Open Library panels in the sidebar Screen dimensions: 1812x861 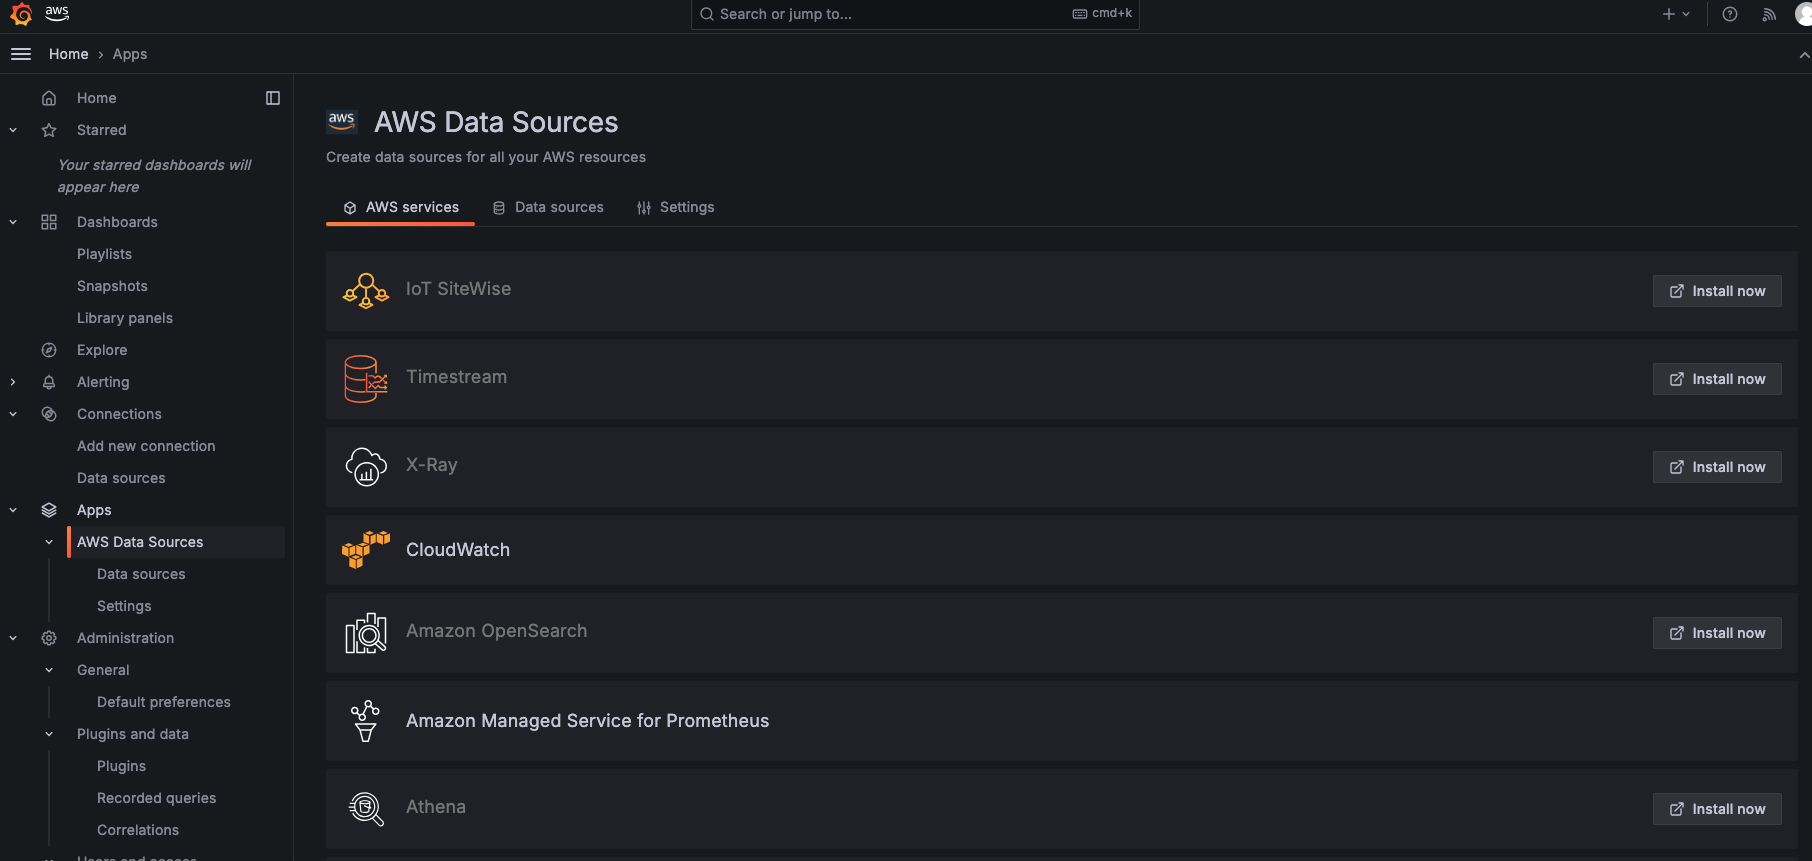(125, 318)
